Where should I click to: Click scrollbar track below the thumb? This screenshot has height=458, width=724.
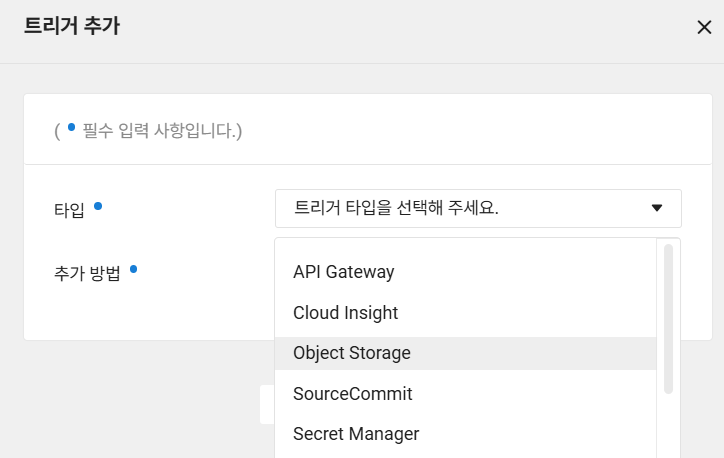pyautogui.click(x=668, y=427)
